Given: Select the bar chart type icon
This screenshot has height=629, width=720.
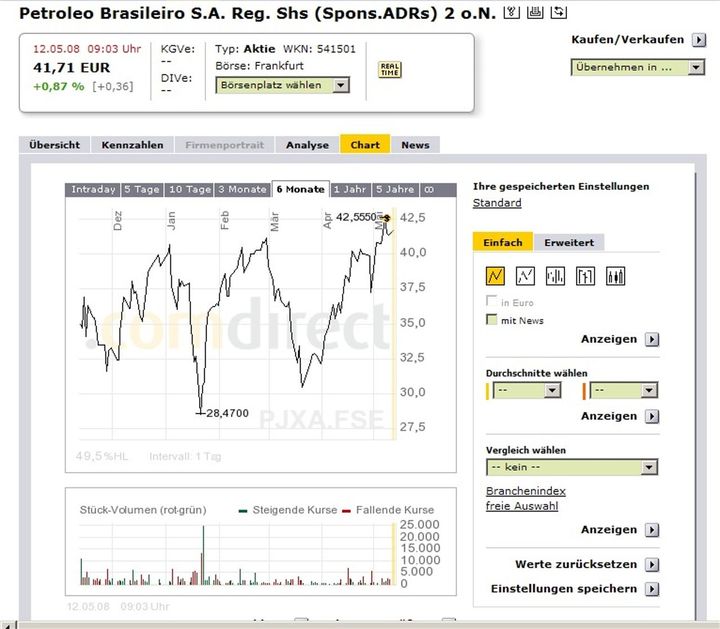Looking at the screenshot, I should [555, 276].
